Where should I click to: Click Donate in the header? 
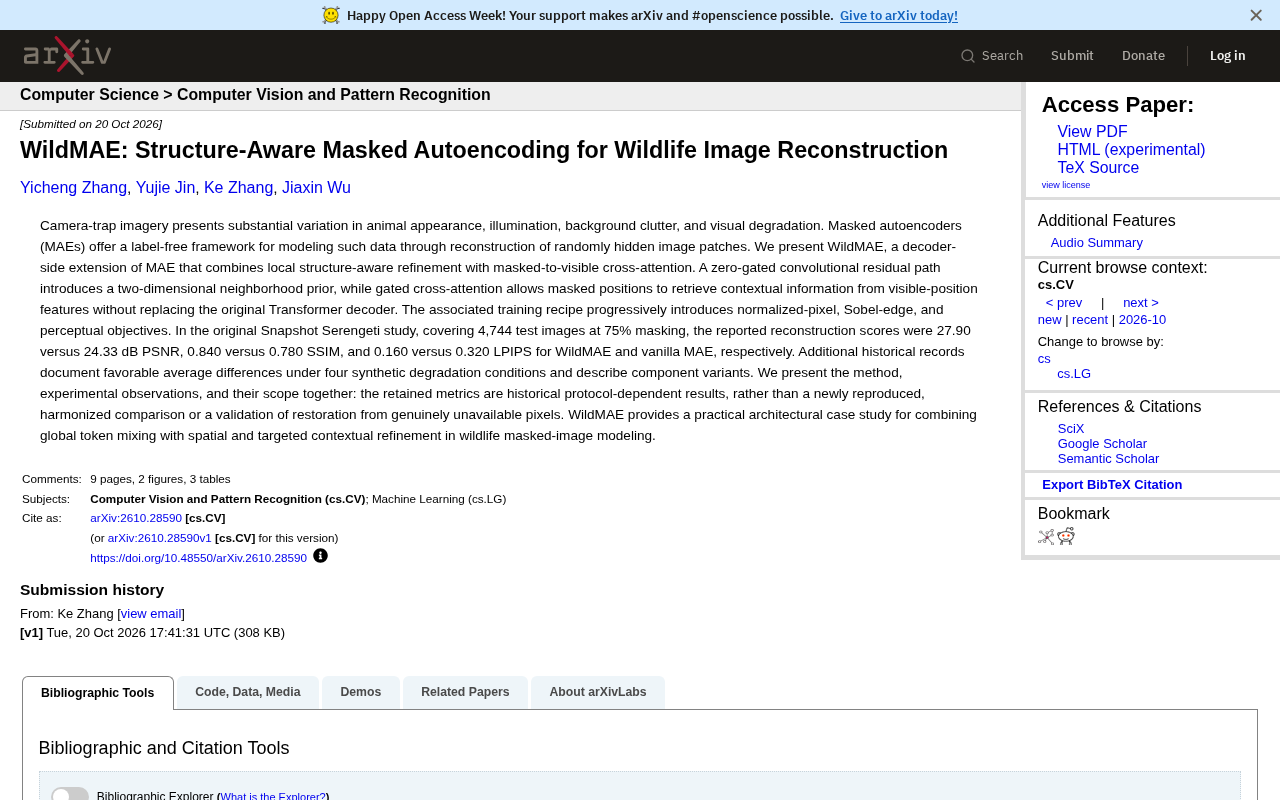click(1143, 56)
